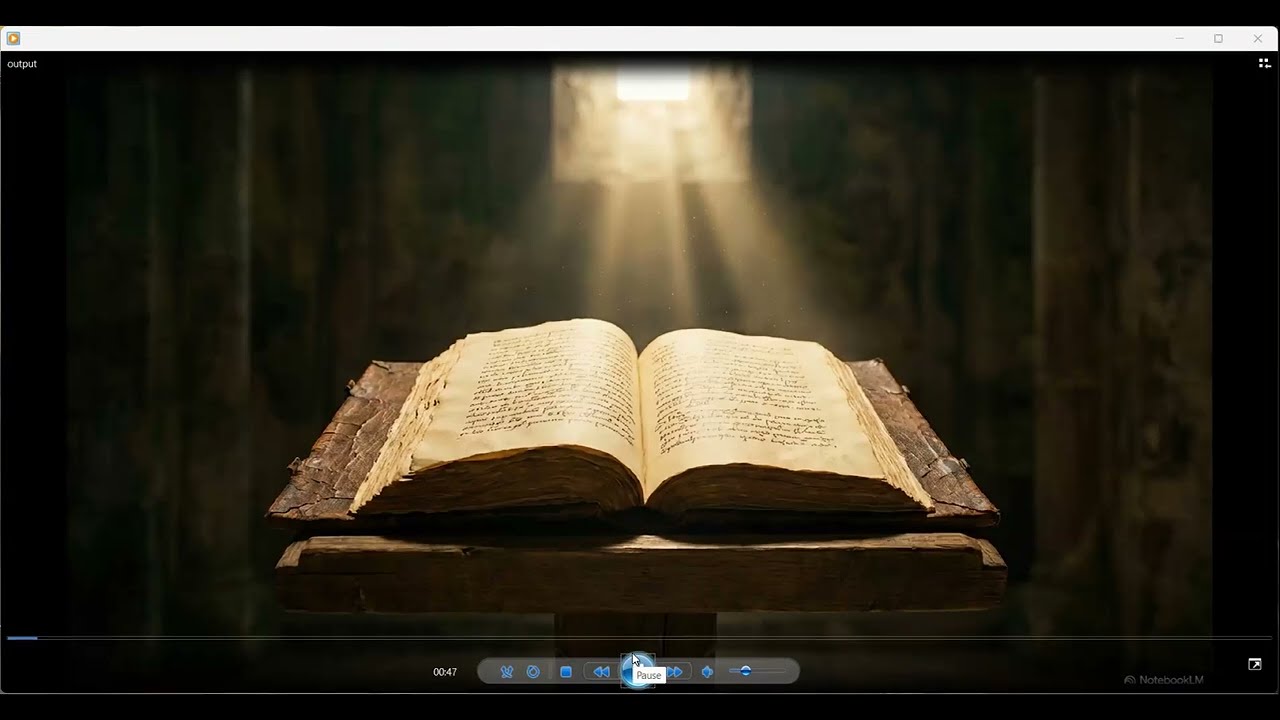Viewport: 1280px width, 720px height.
Task: Minimize the media player window
Action: pyautogui.click(x=1180, y=38)
